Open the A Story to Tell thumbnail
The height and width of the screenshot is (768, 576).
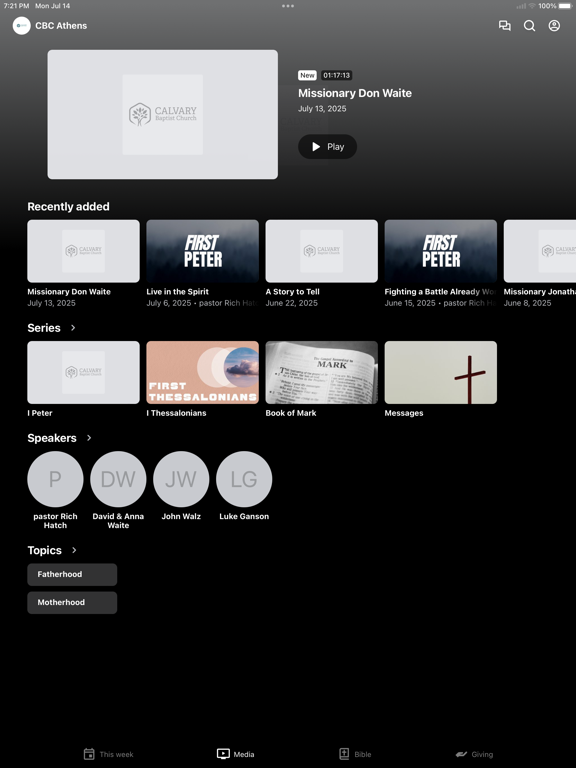321,251
